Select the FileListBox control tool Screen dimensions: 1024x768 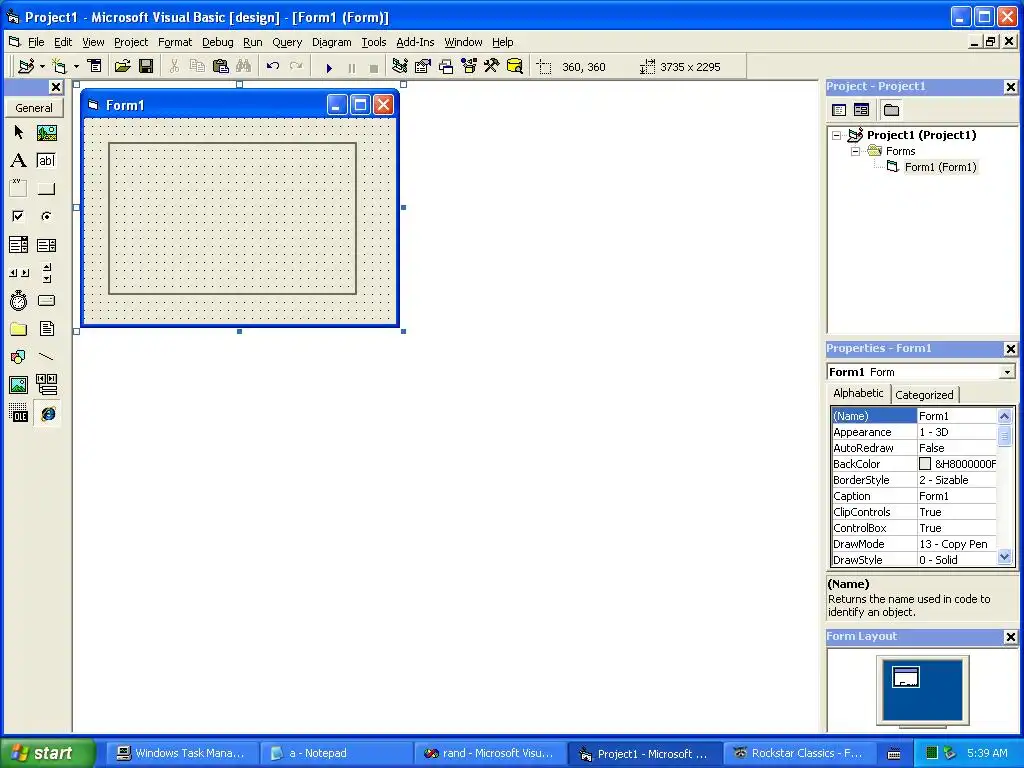(x=46, y=329)
